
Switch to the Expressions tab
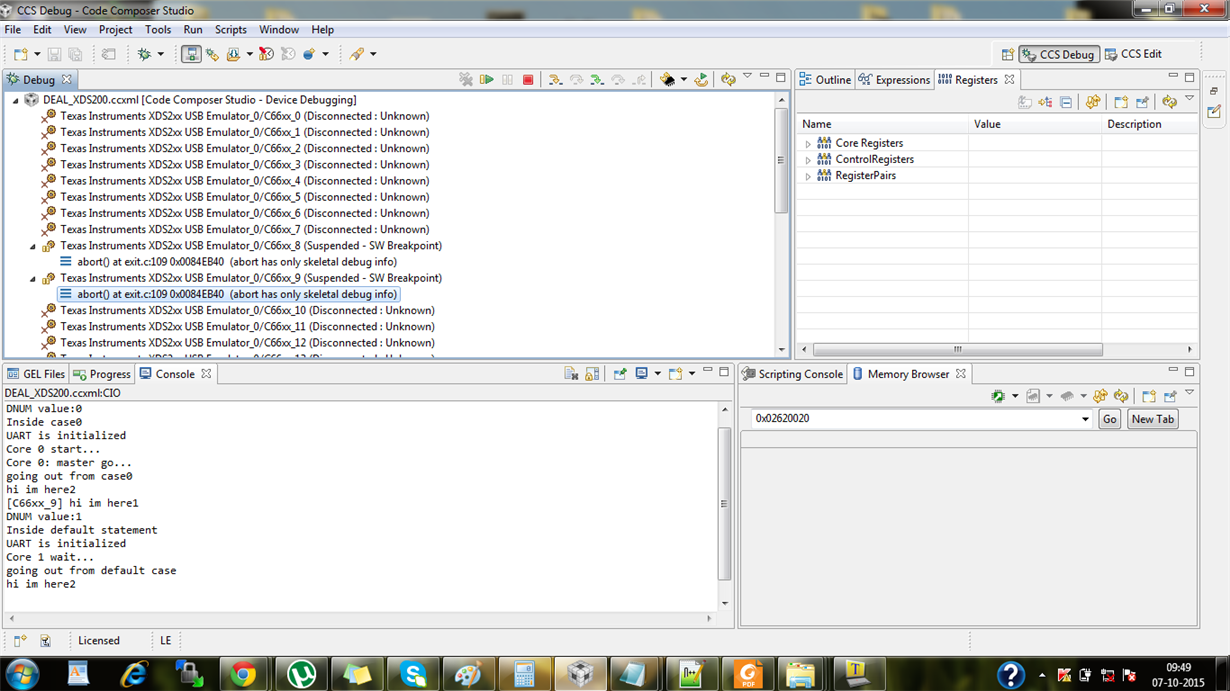(895, 80)
